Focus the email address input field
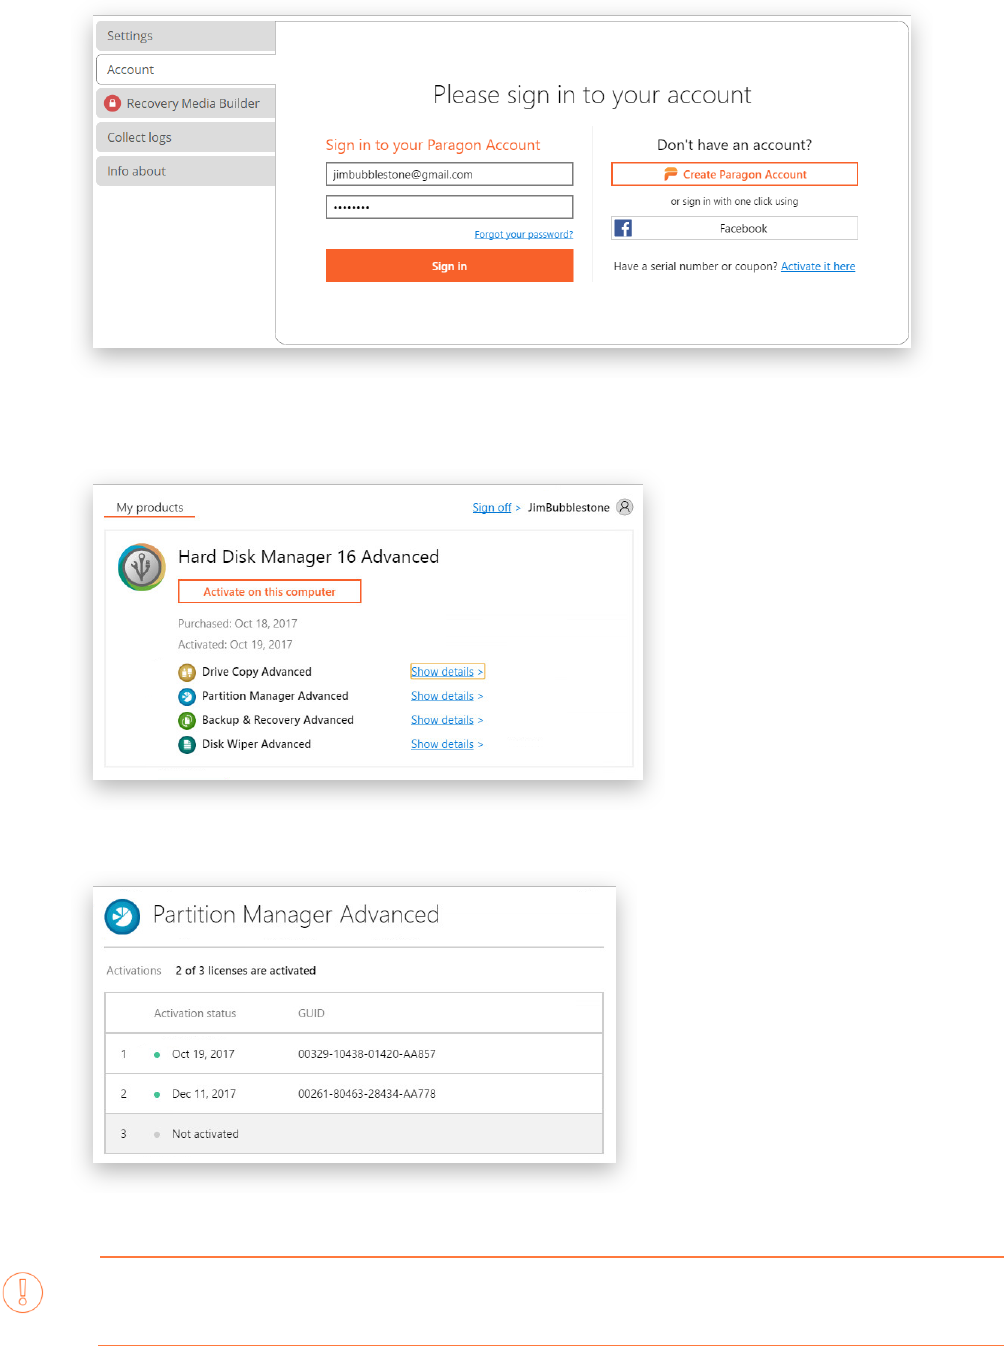 [x=449, y=174]
